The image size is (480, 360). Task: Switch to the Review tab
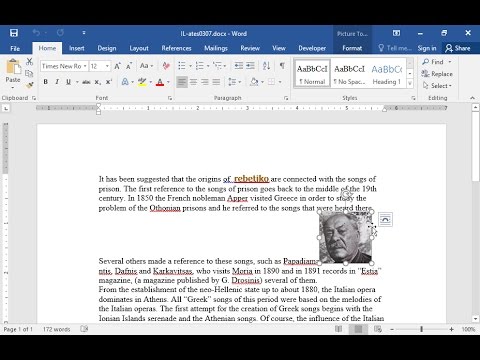tap(250, 48)
